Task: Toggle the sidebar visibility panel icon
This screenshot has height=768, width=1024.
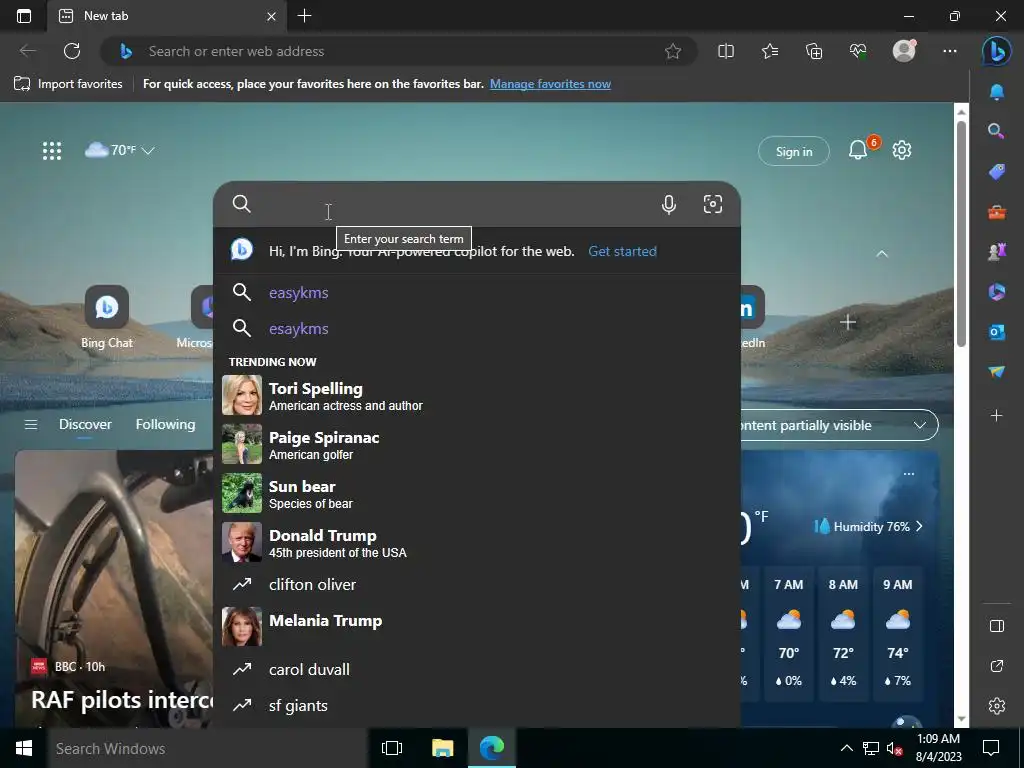Action: pyautogui.click(x=997, y=626)
